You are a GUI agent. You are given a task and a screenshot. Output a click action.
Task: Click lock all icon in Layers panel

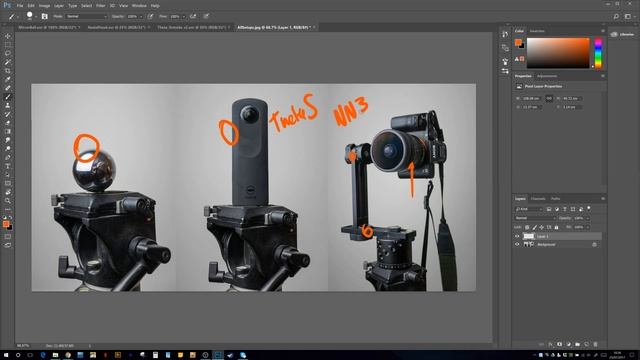pos(556,227)
